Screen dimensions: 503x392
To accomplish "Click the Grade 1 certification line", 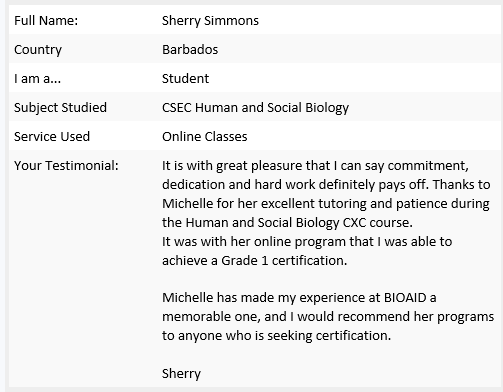I will (255, 261).
